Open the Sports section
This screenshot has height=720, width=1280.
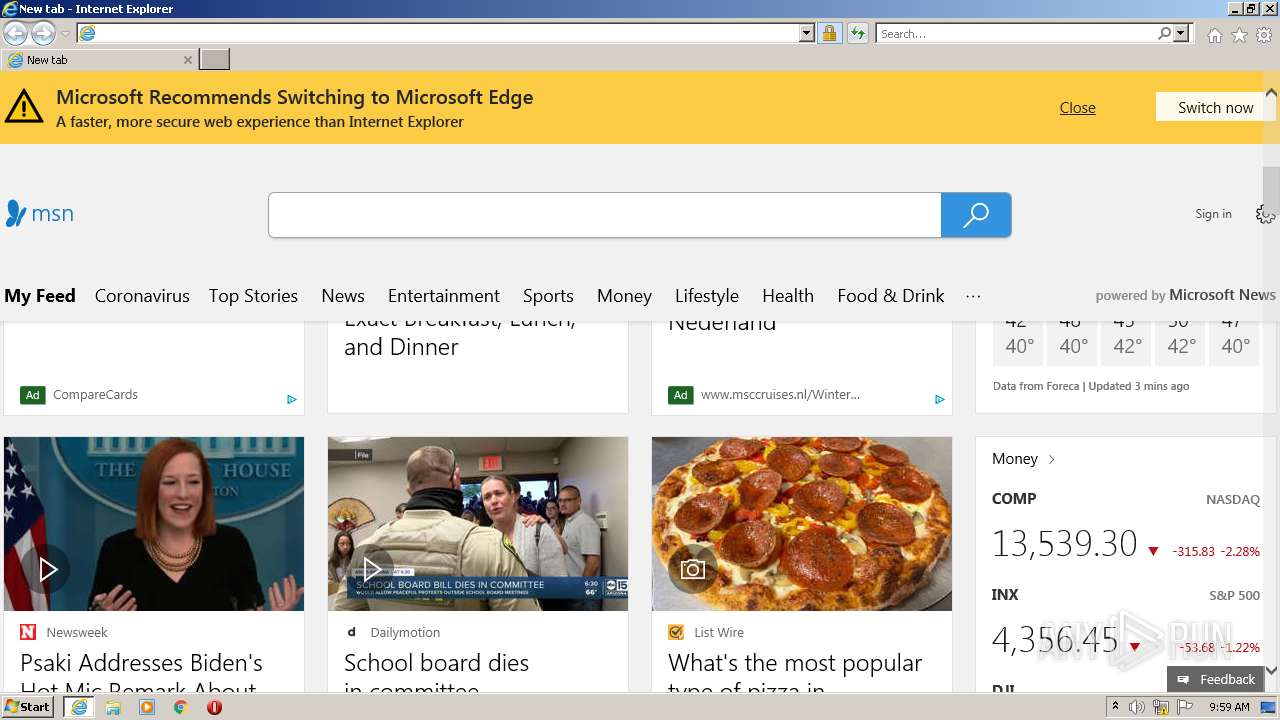548,296
